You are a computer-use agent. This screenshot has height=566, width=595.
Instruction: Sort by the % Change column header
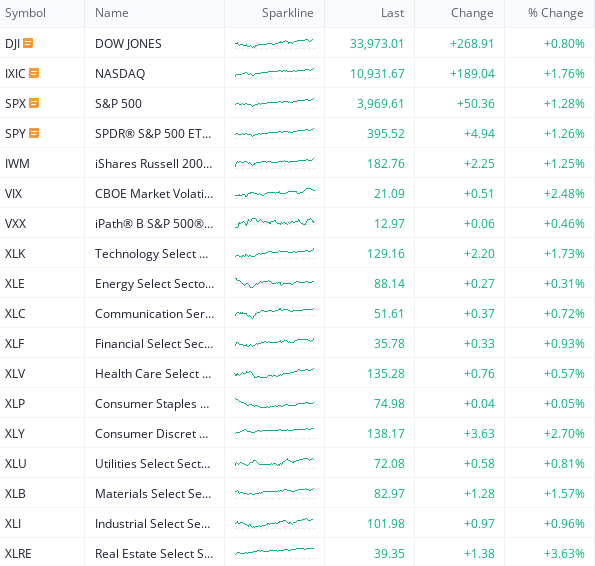tap(556, 13)
